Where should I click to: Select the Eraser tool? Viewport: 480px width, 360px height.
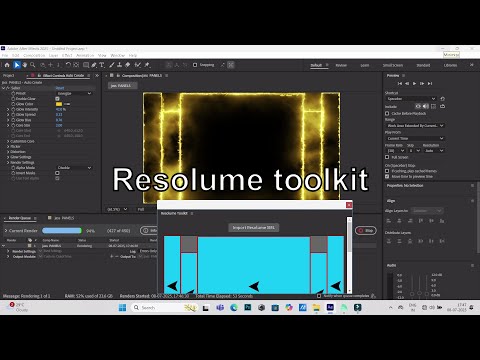pos(127,65)
